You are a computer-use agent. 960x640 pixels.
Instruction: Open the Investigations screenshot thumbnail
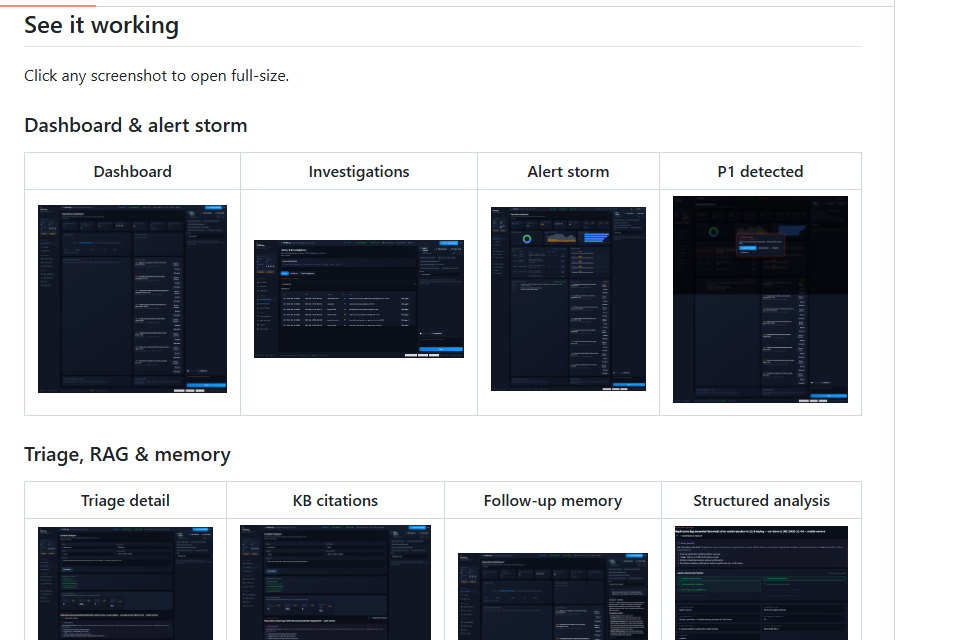point(359,299)
